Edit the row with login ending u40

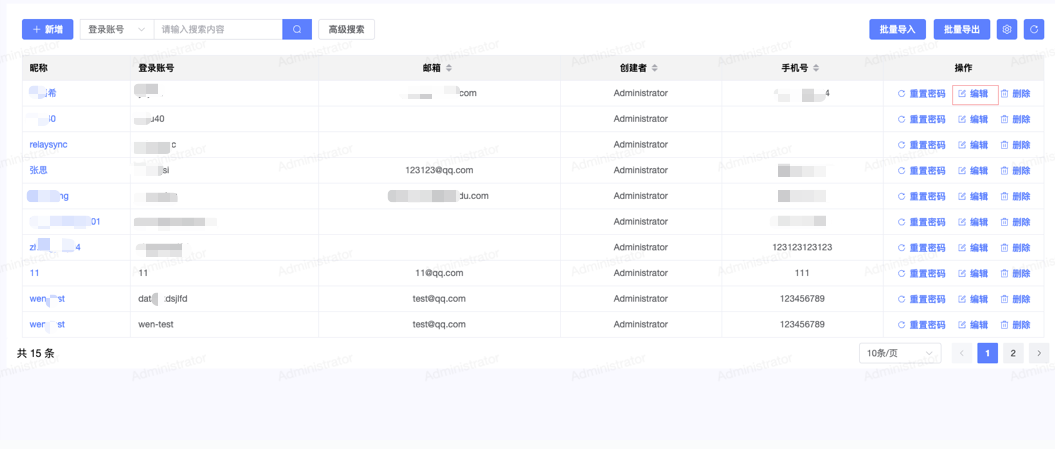point(973,119)
